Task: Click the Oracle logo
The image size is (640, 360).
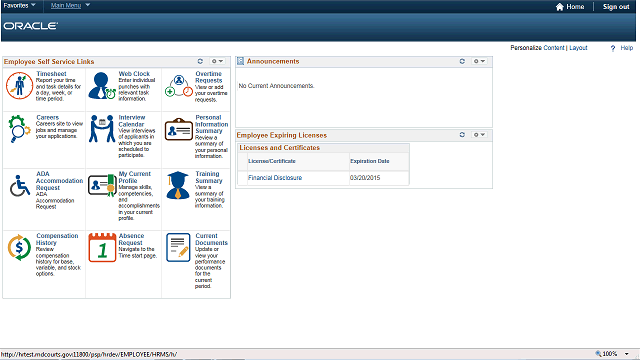Action: point(31,26)
